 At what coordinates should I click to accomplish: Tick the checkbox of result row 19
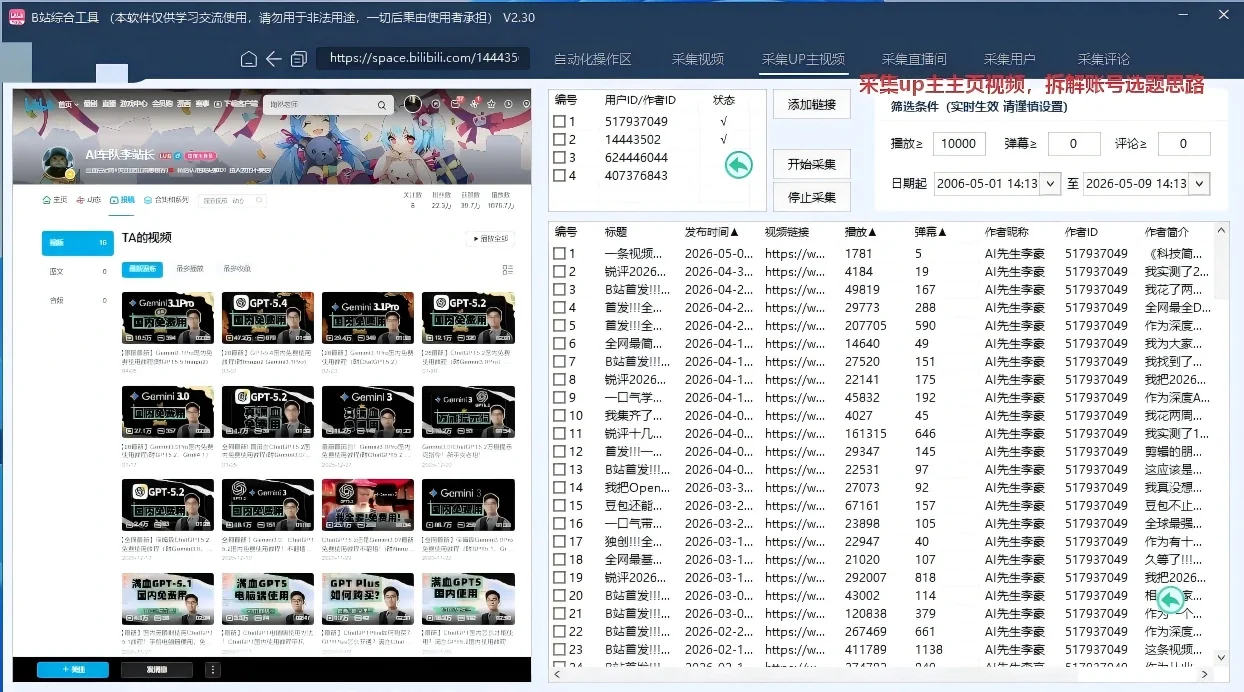[560, 578]
